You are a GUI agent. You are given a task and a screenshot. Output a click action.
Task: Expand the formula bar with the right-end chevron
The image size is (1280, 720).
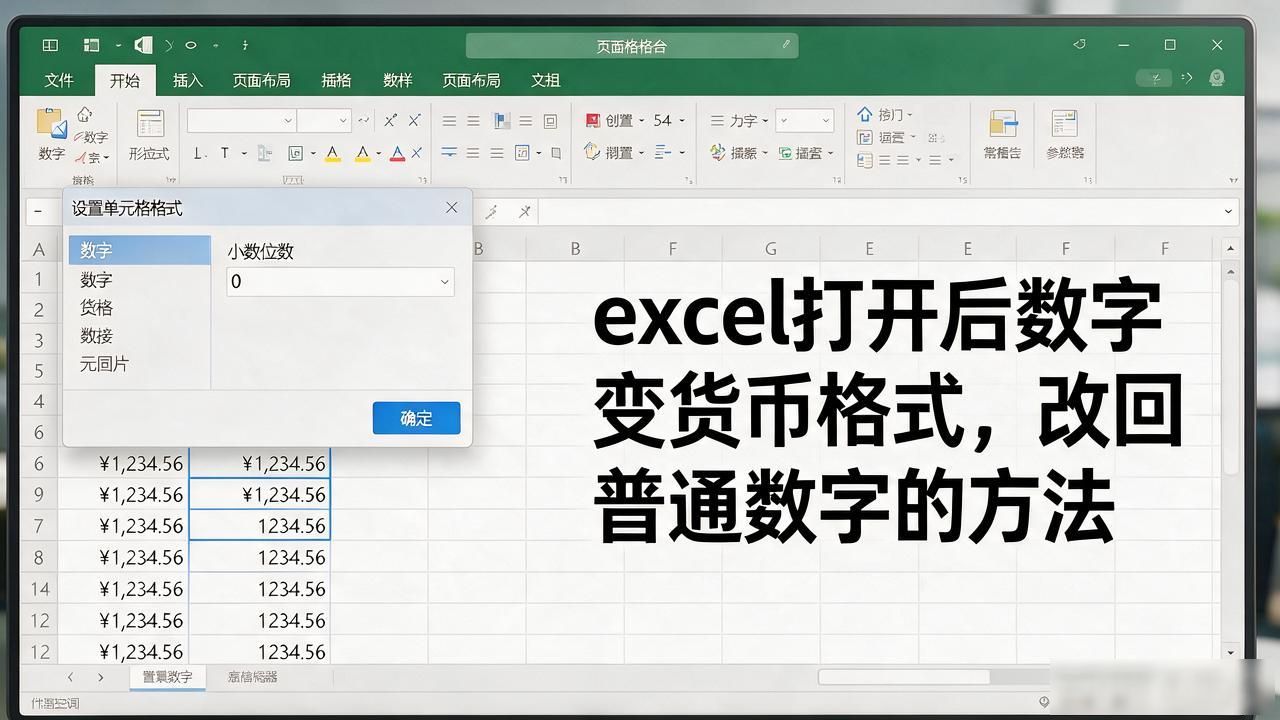pyautogui.click(x=1229, y=212)
